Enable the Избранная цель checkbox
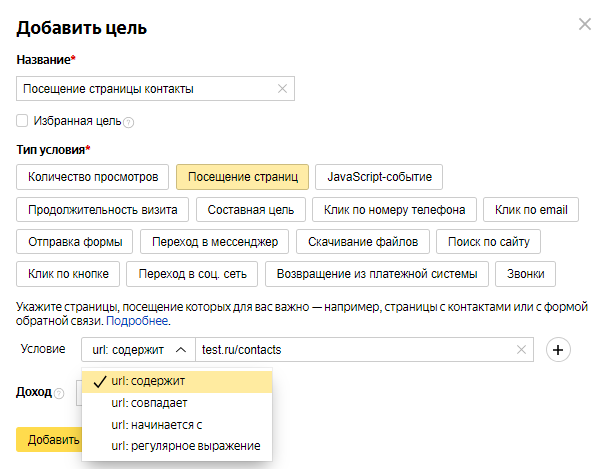Image resolution: width=607 pixels, height=469 pixels. (x=22, y=120)
